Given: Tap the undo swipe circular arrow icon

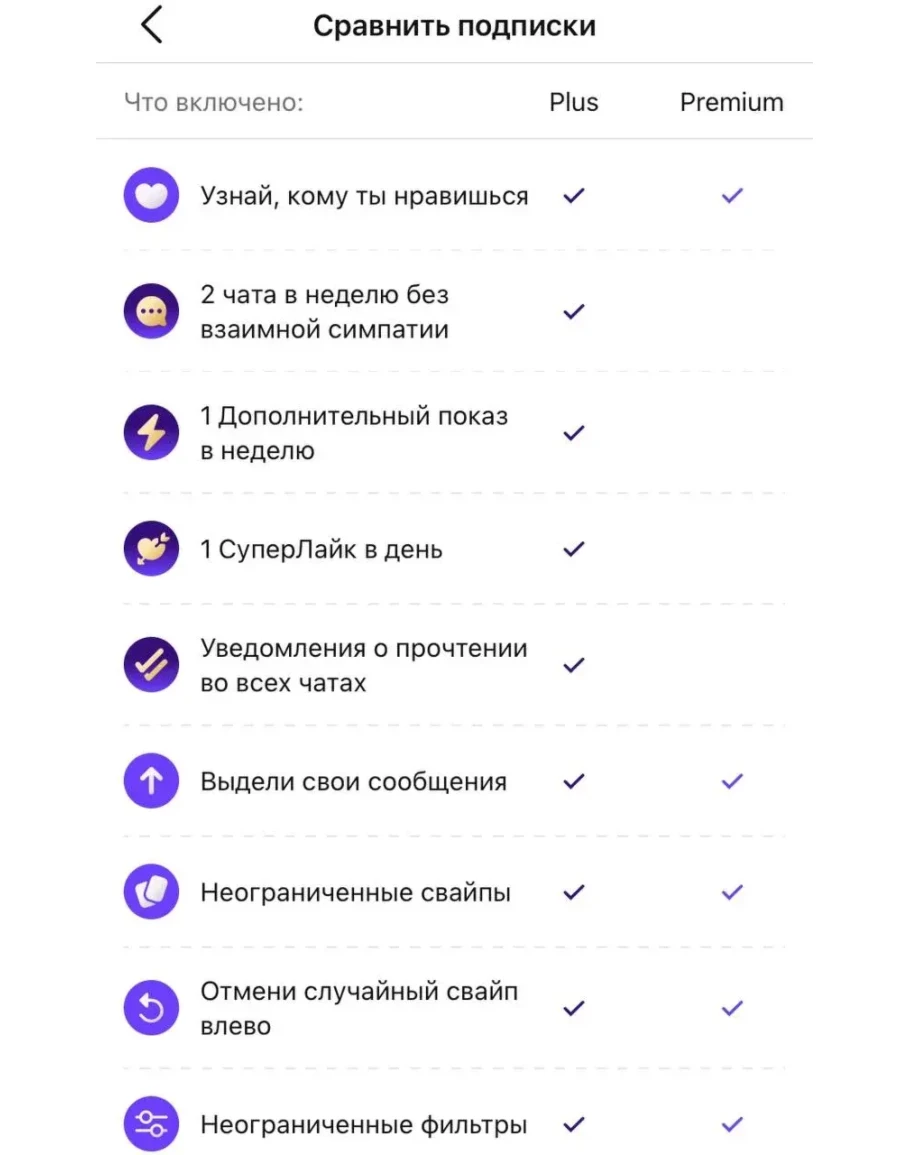Looking at the screenshot, I should click(151, 1008).
